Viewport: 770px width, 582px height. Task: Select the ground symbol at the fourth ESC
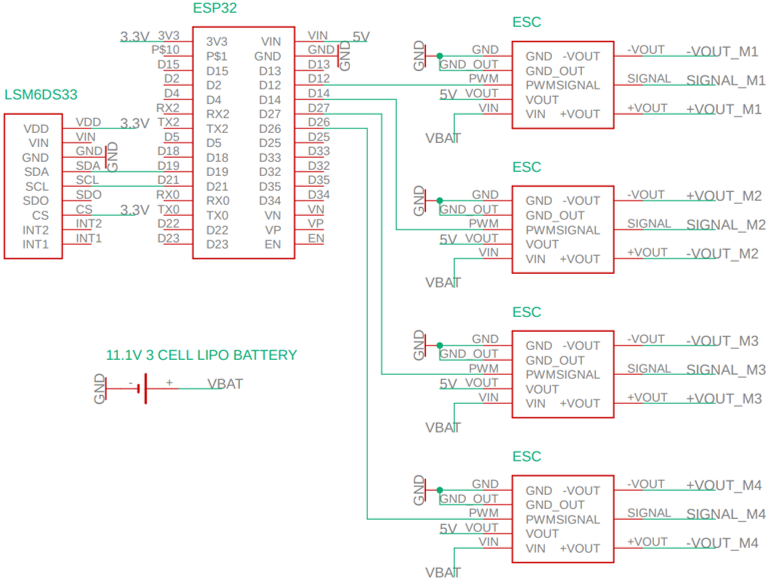421,490
